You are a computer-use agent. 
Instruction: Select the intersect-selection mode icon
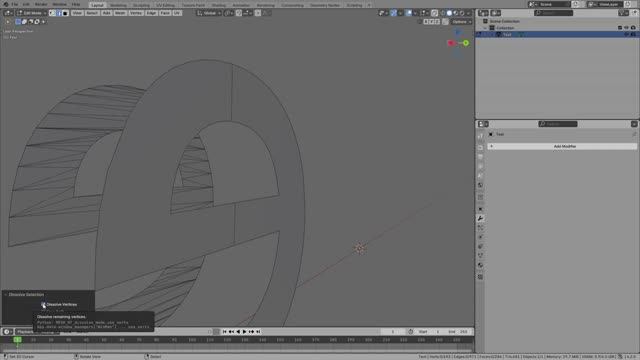(43, 22)
